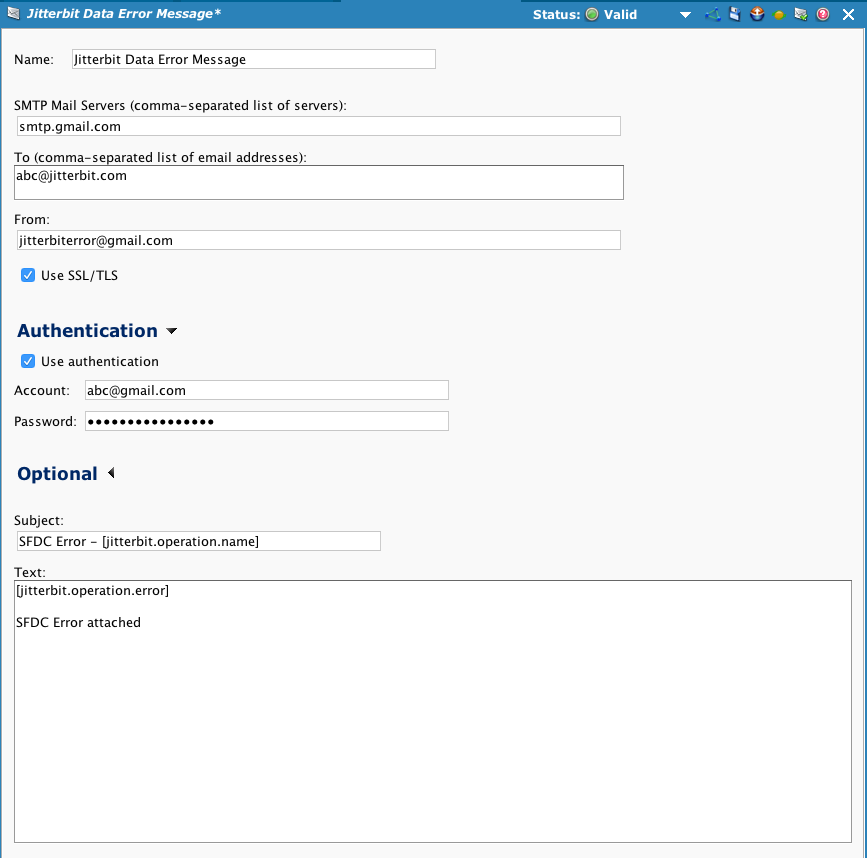
Task: Click the view dependencies graph icon
Action: [713, 14]
